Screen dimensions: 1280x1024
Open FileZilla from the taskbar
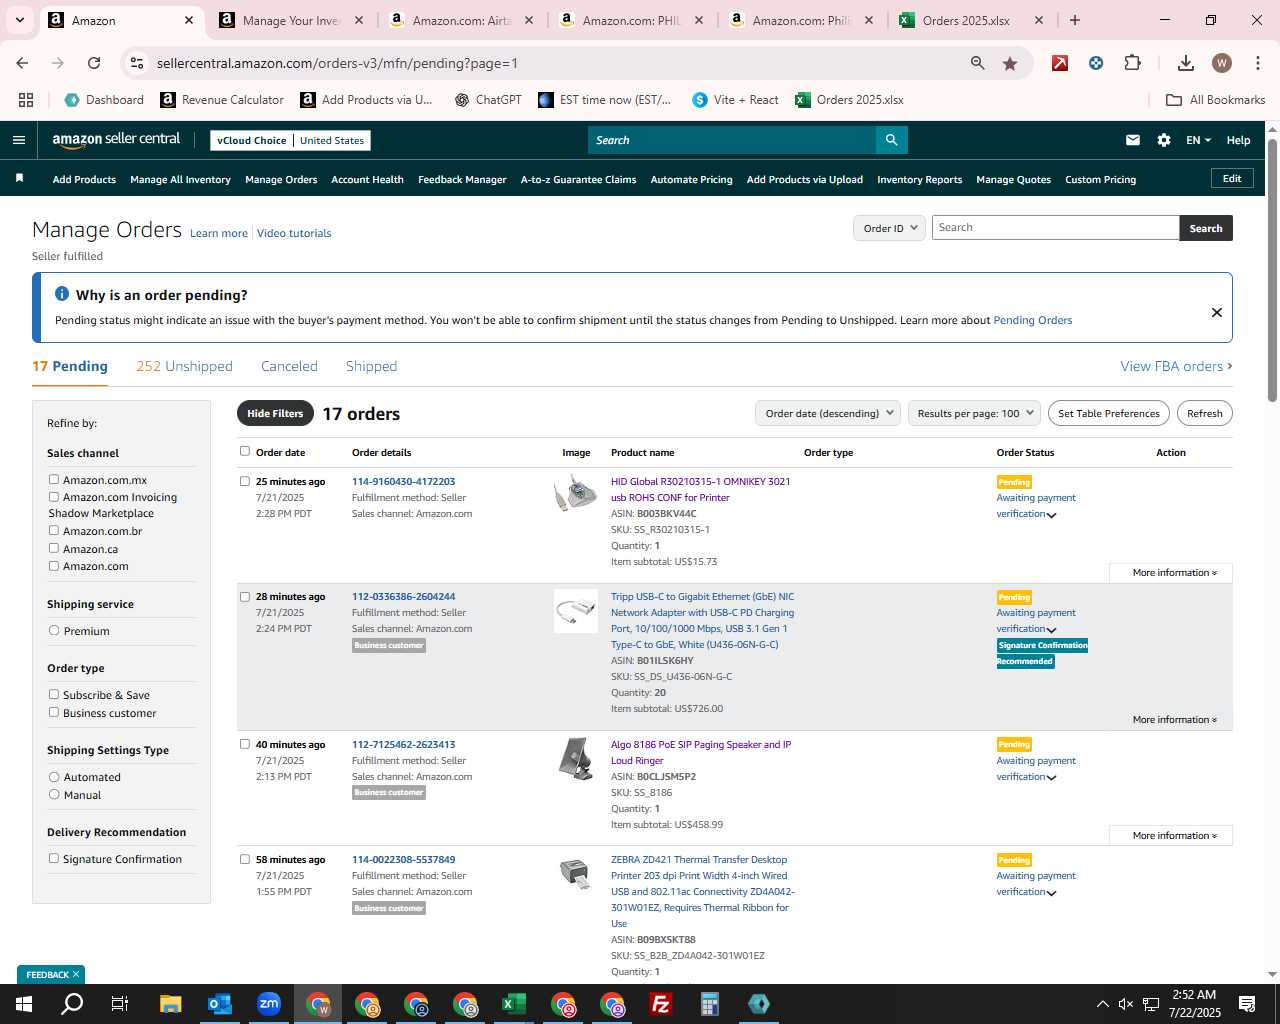[x=661, y=1004]
